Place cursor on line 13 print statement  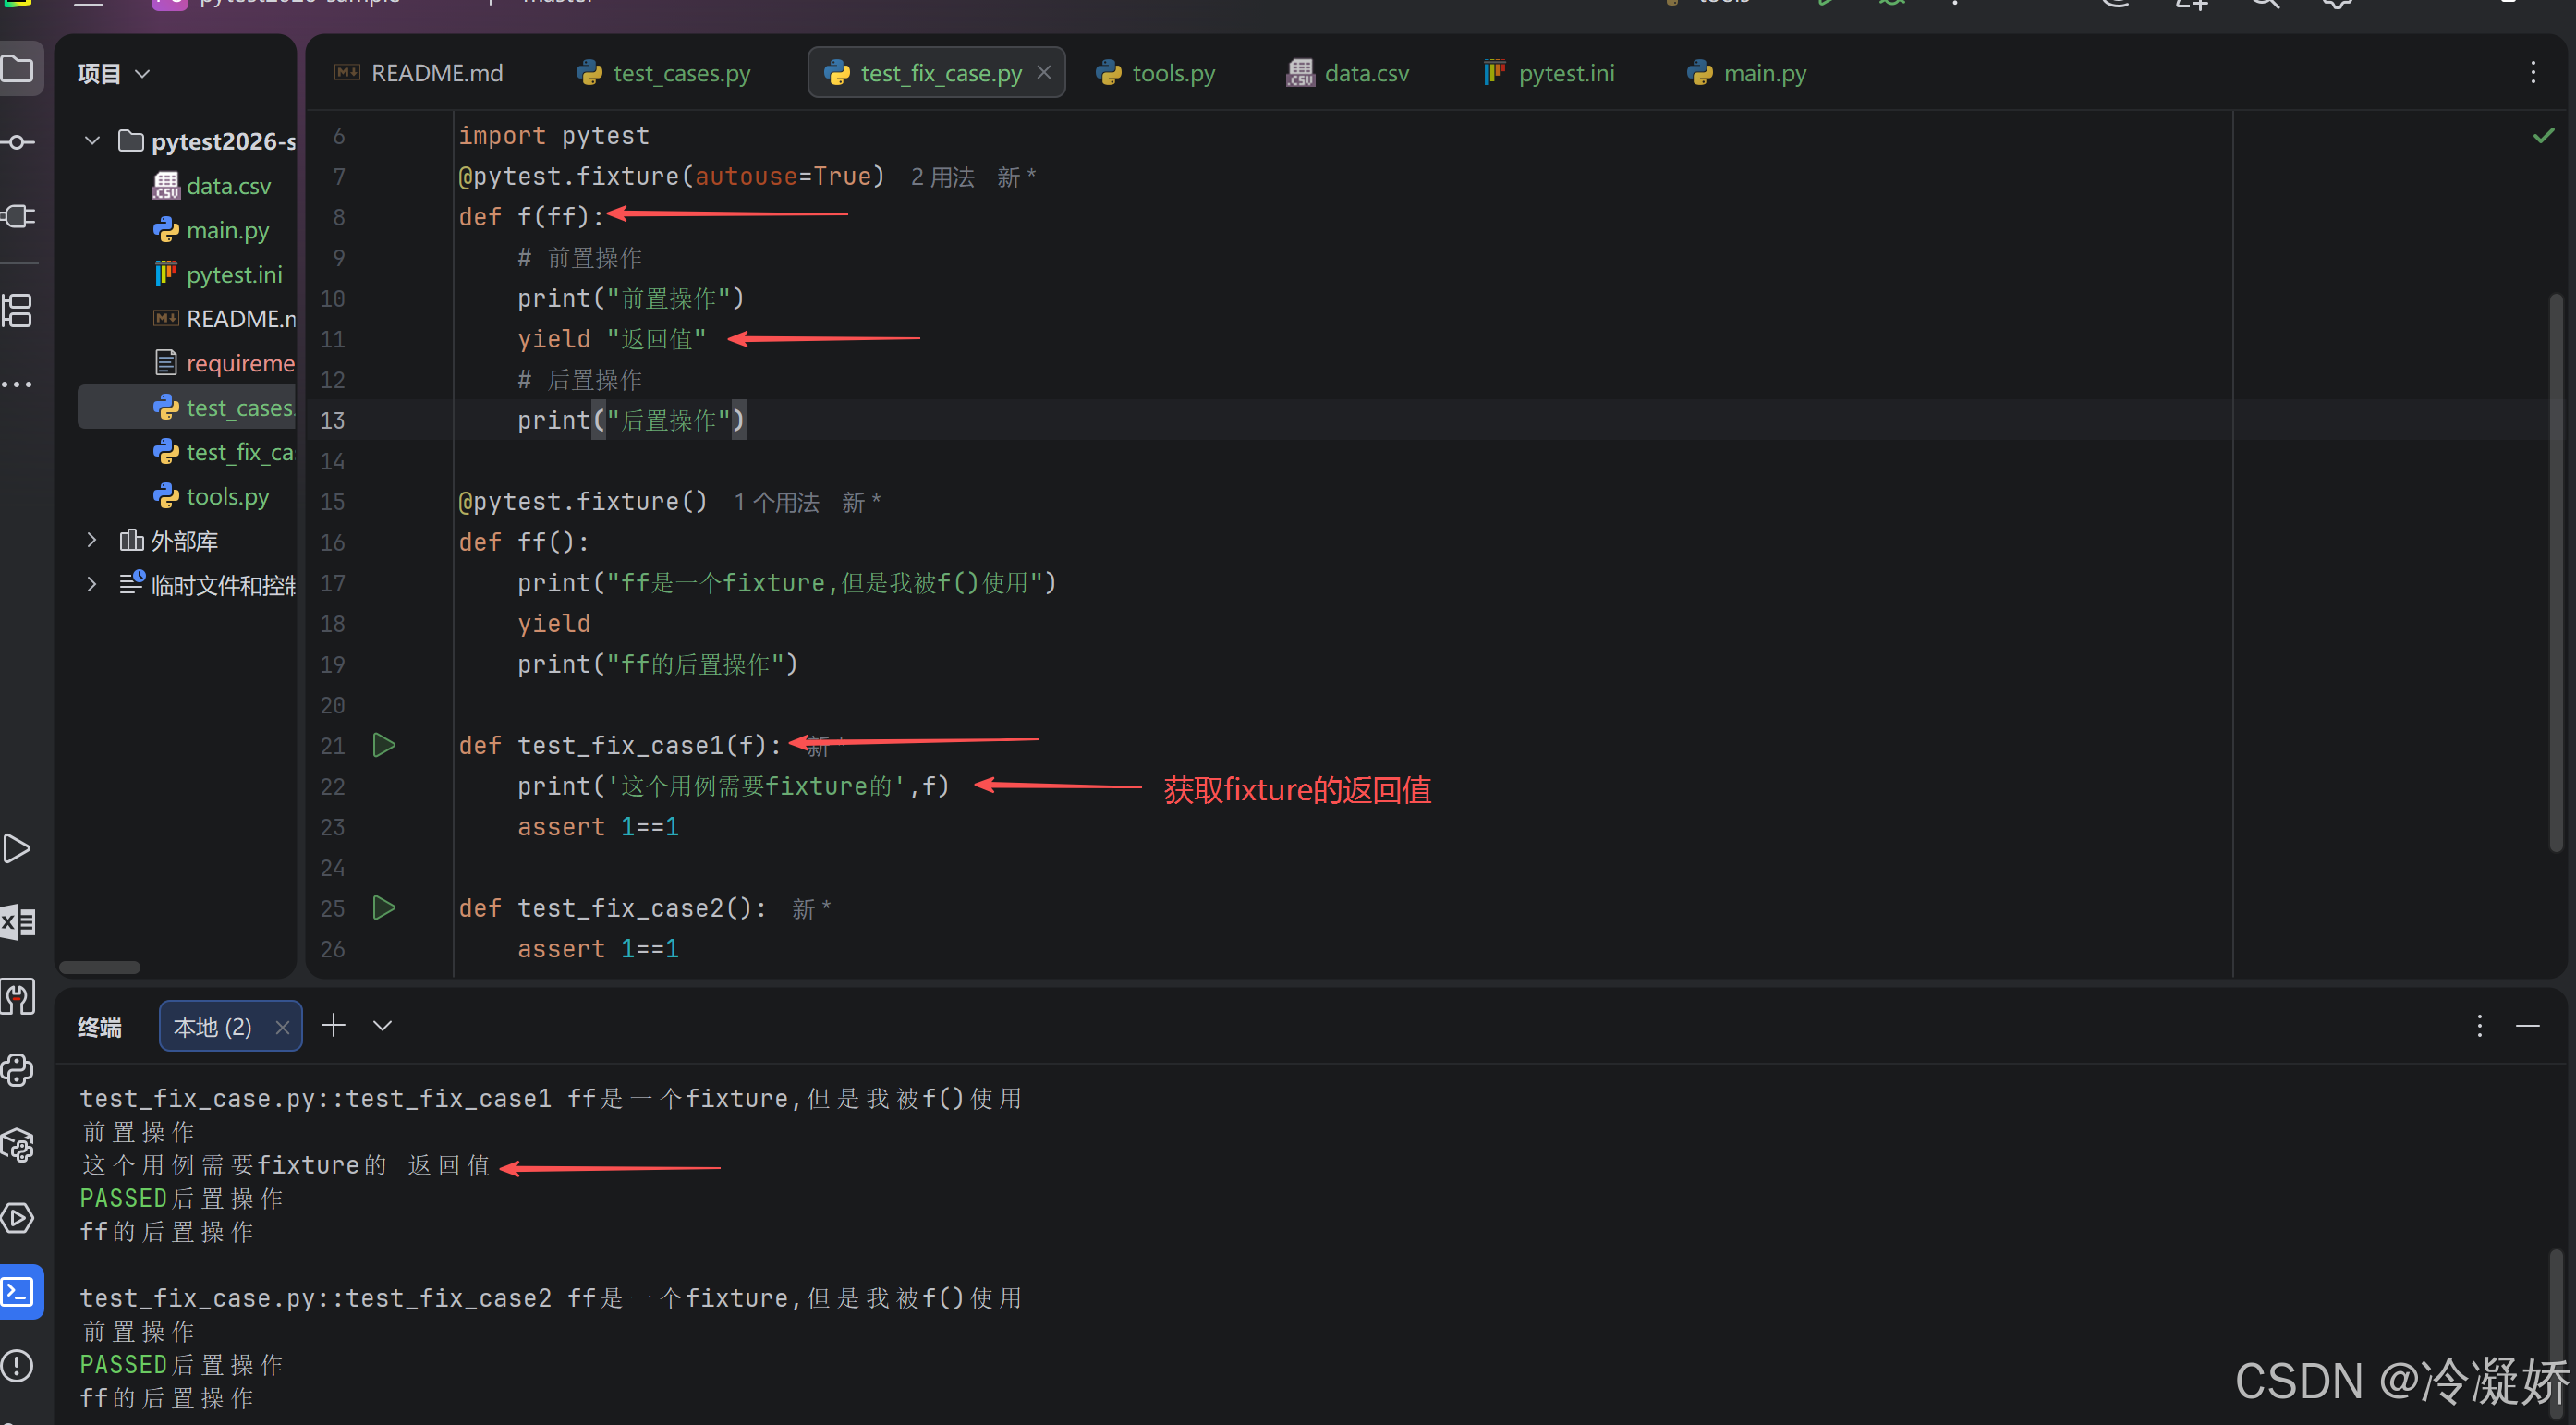point(631,420)
